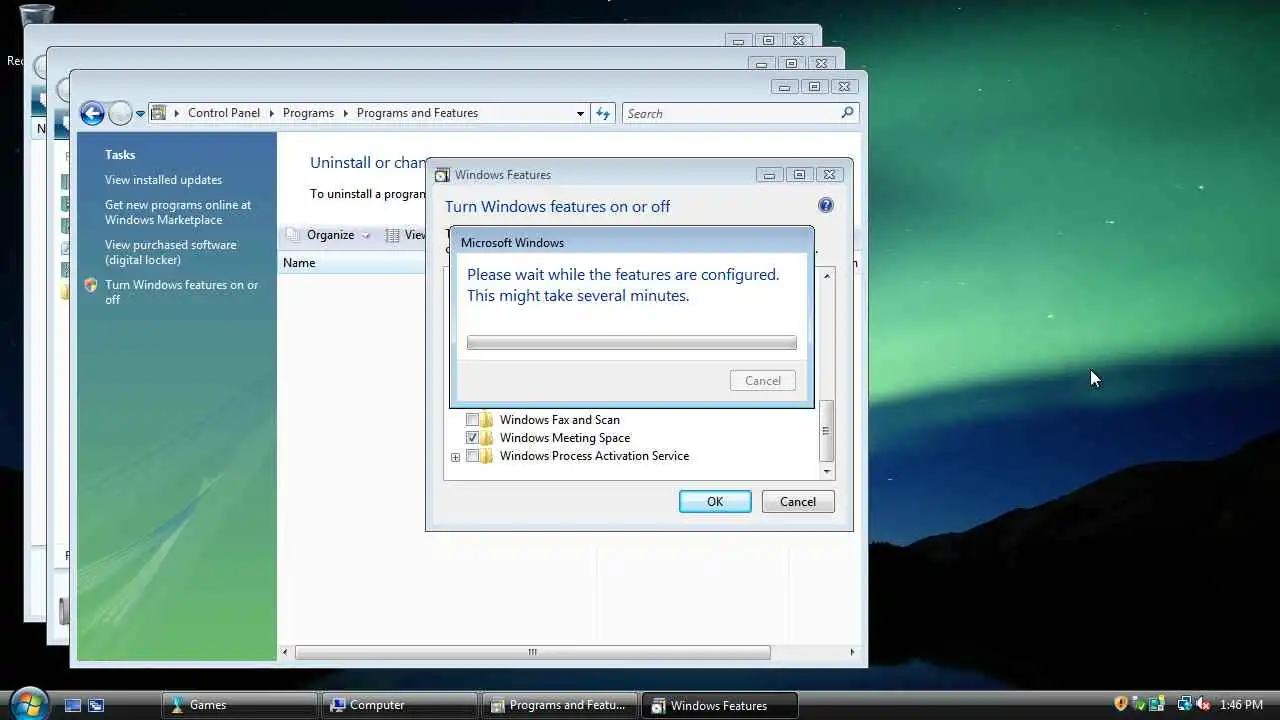Switch to the Computer taskbar button

pyautogui.click(x=399, y=705)
